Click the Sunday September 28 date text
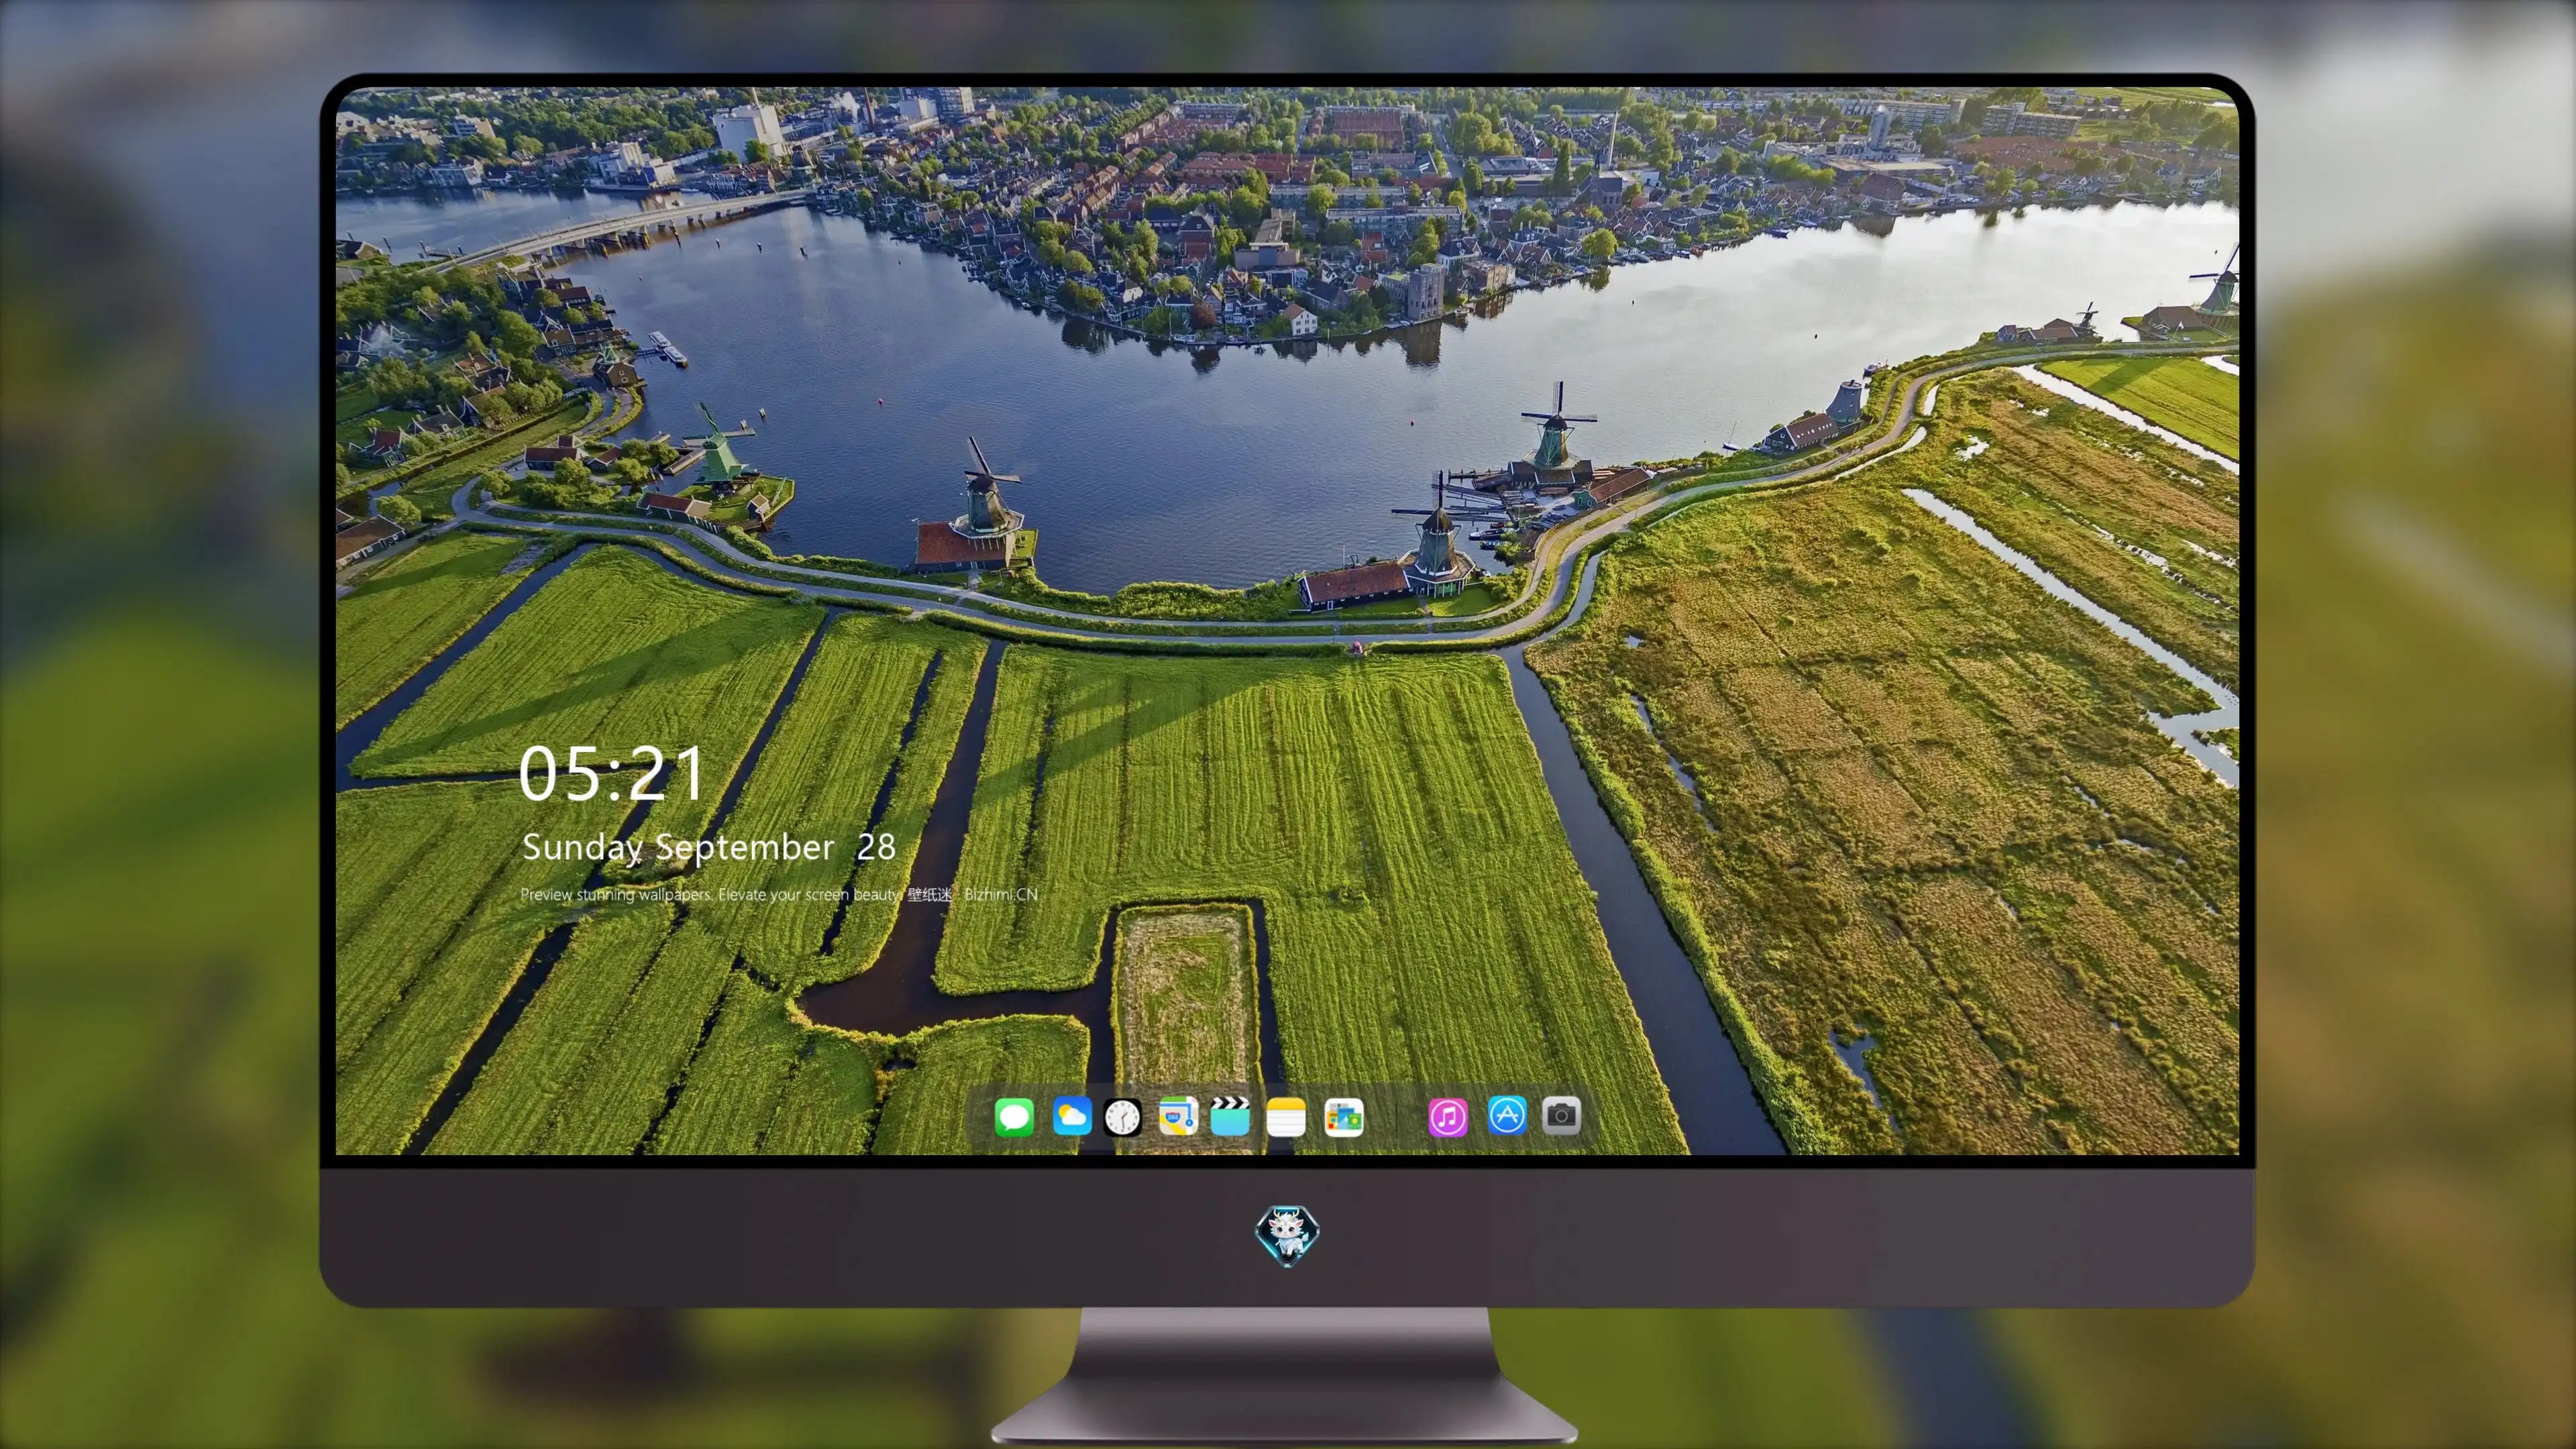This screenshot has height=1449, width=2576. point(709,847)
